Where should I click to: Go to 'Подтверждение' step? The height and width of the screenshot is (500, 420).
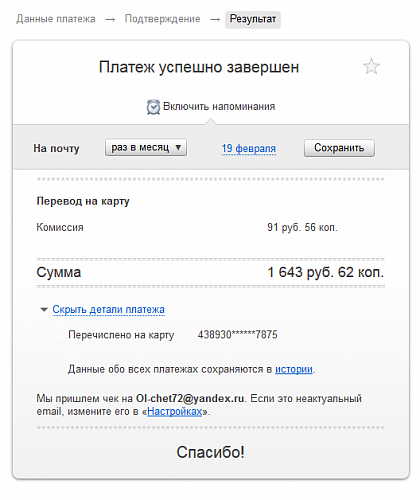(x=162, y=19)
